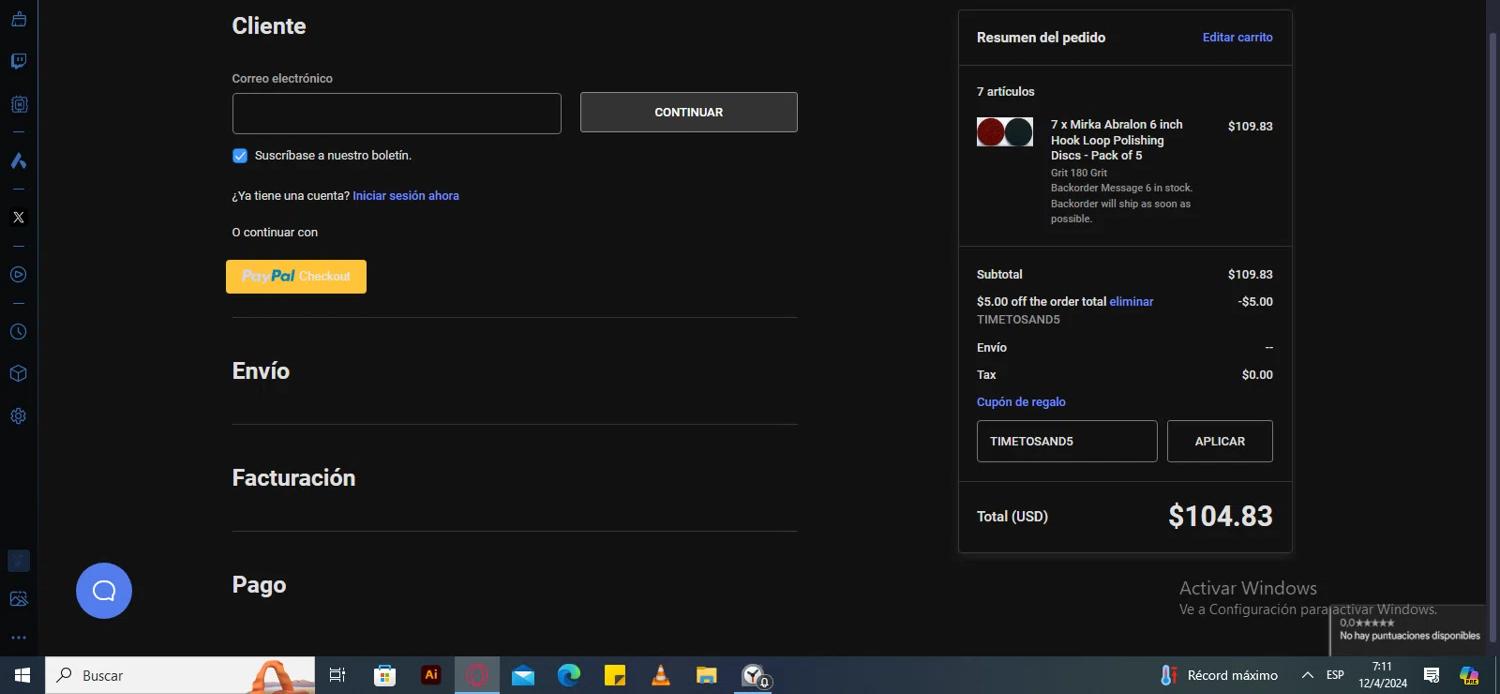Remove coupon via eliminar link
This screenshot has height=694, width=1500.
click(1131, 302)
